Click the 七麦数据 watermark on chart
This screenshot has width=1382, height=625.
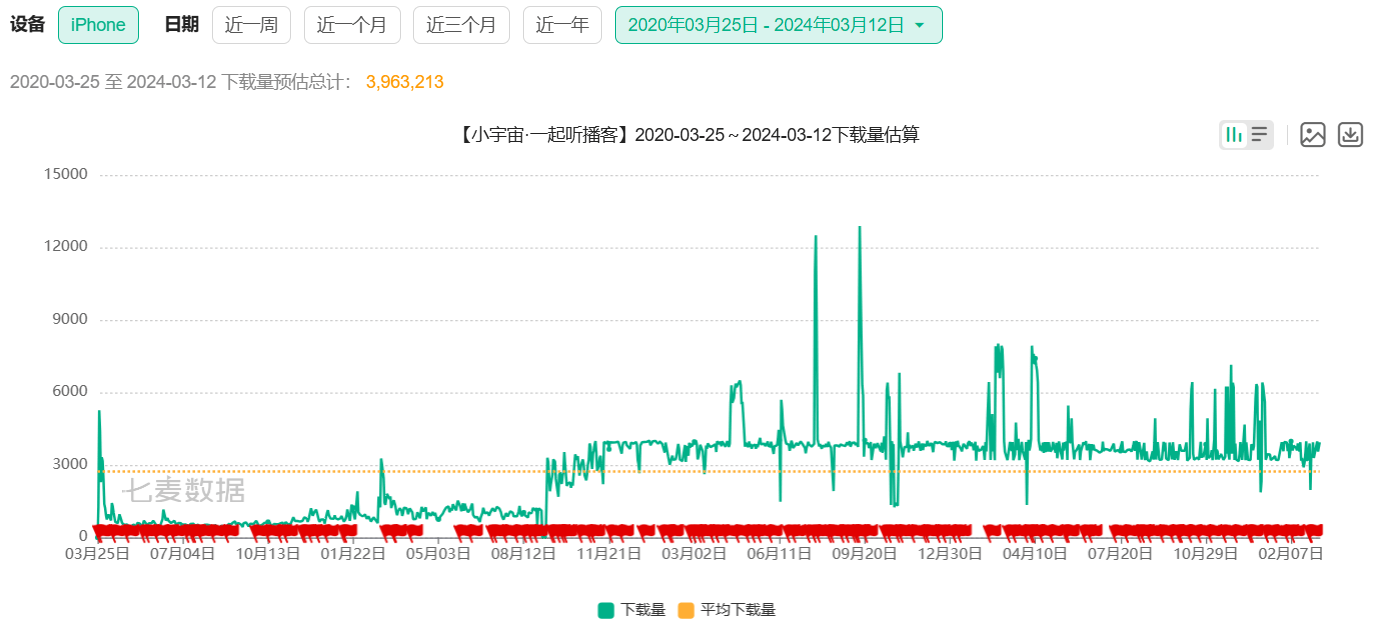coord(183,491)
